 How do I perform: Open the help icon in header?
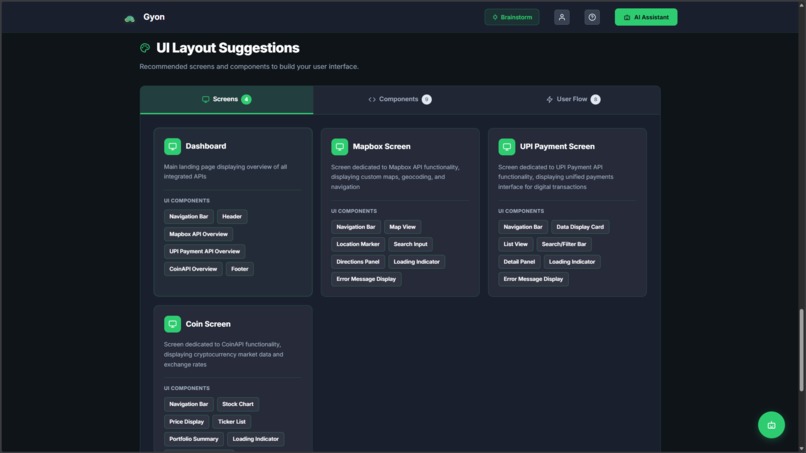click(592, 17)
